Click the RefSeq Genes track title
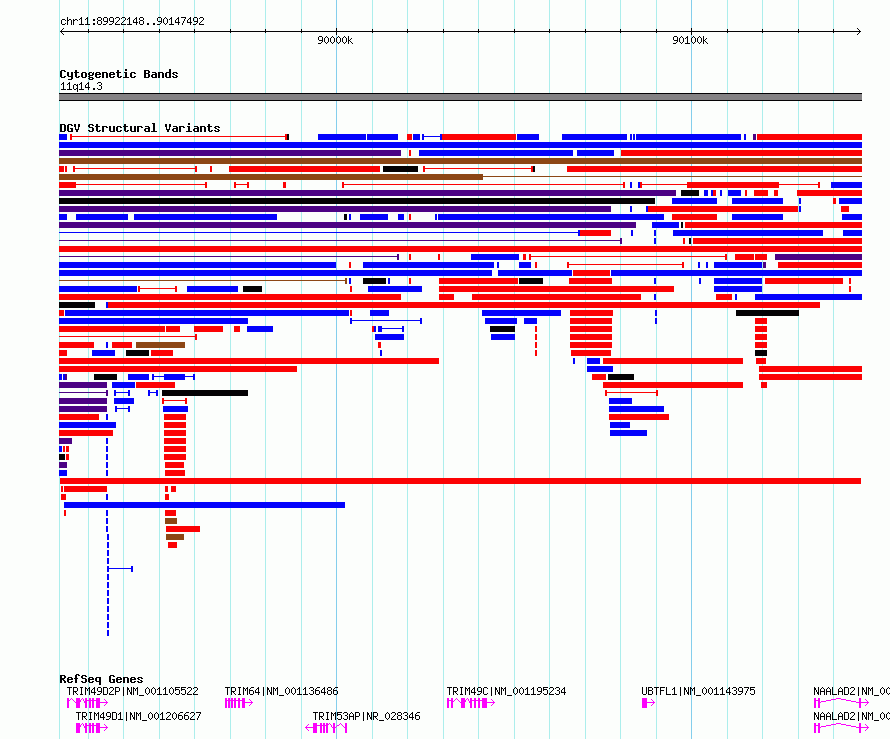The image size is (890, 739). [101, 679]
